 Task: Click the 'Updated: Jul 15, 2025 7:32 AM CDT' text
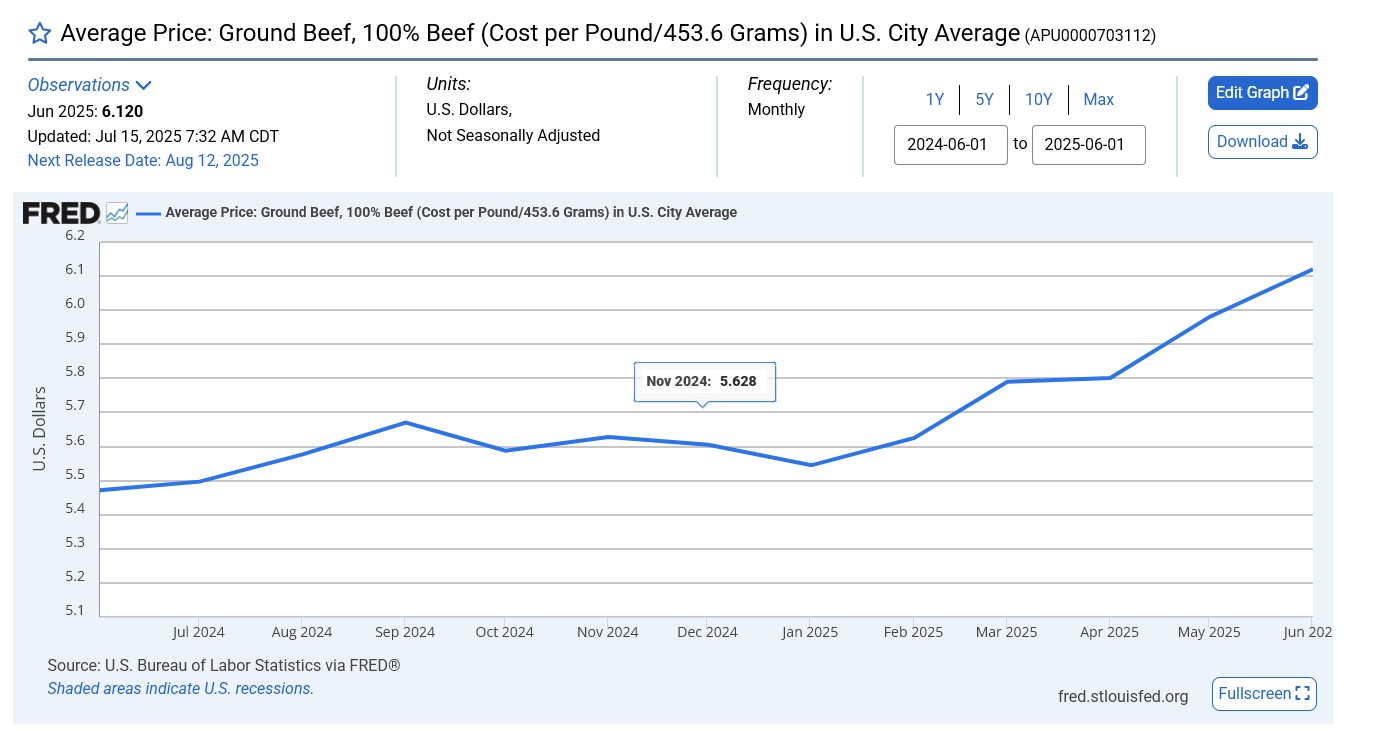click(153, 136)
